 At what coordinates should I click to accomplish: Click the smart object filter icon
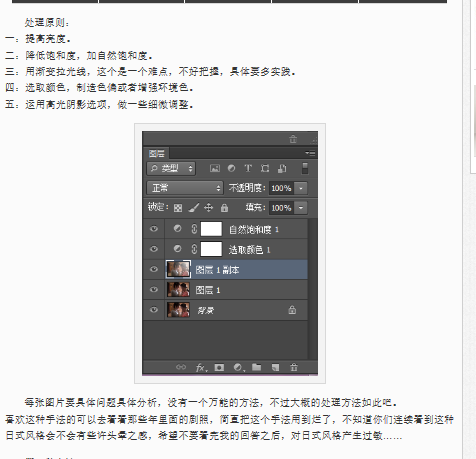[x=282, y=168]
